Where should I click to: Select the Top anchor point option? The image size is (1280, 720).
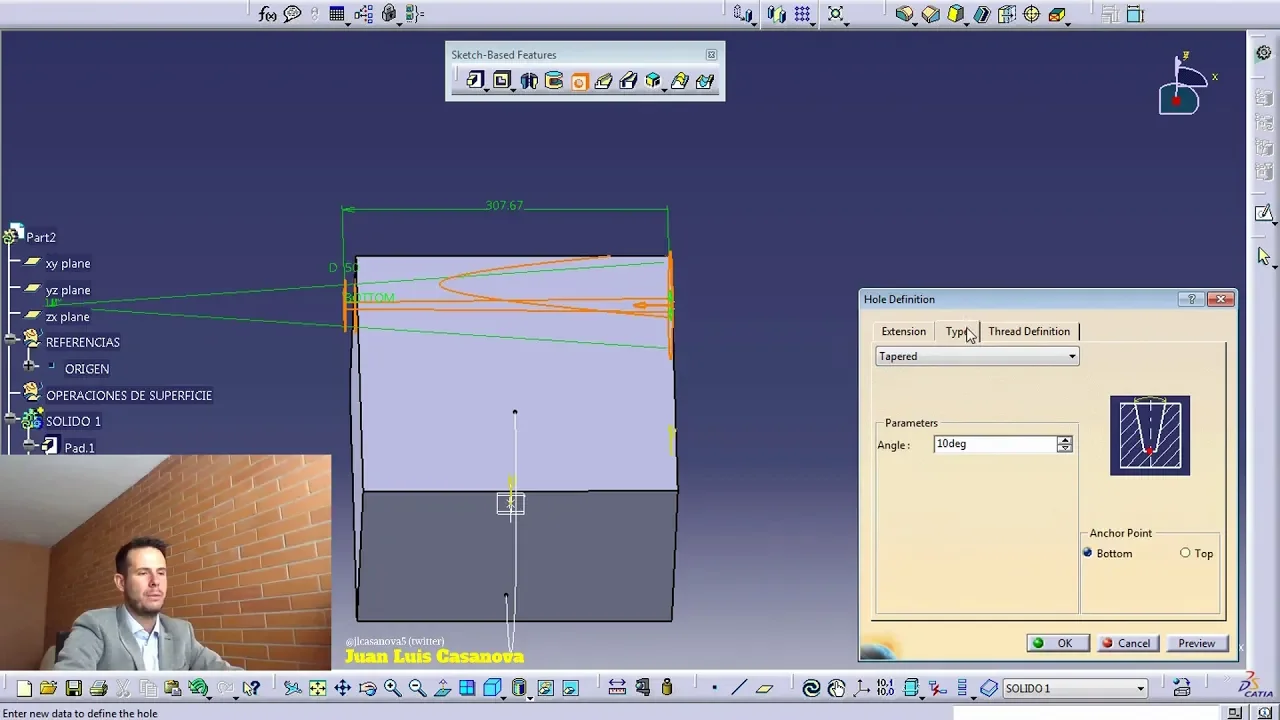pyautogui.click(x=1185, y=553)
